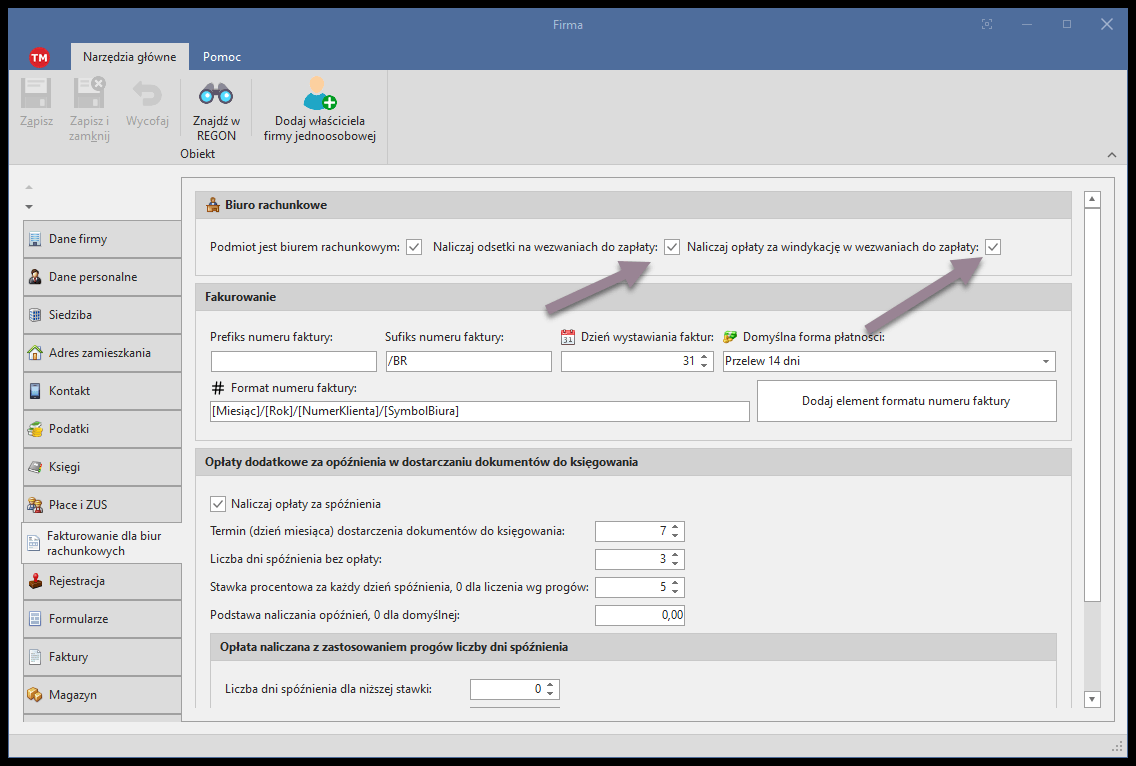The height and width of the screenshot is (766, 1136).
Task: Disable Naliczaj opłaty za spóźnienia checkbox
Action: [x=219, y=504]
